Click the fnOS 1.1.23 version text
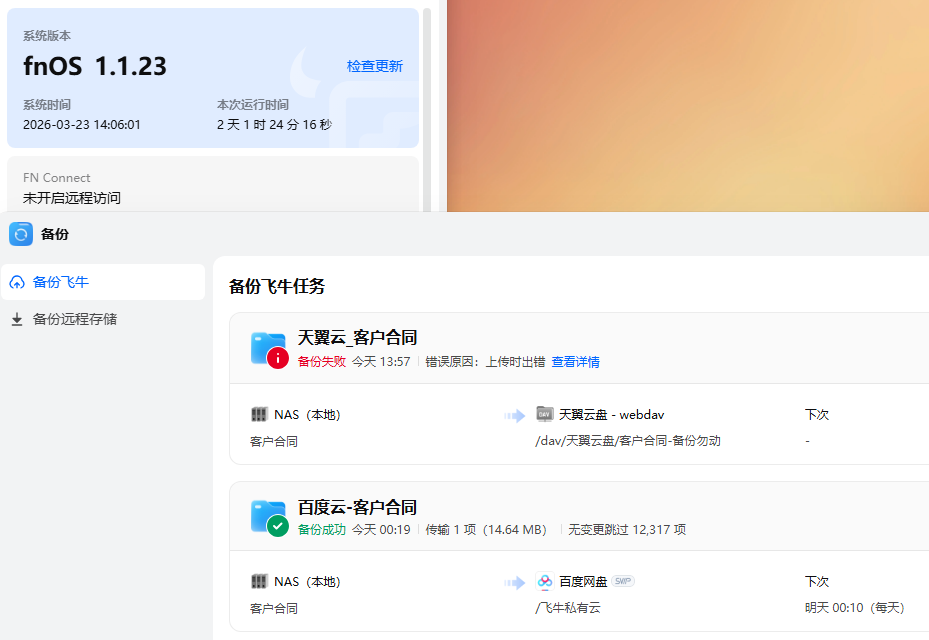The width and height of the screenshot is (929, 640). point(95,66)
